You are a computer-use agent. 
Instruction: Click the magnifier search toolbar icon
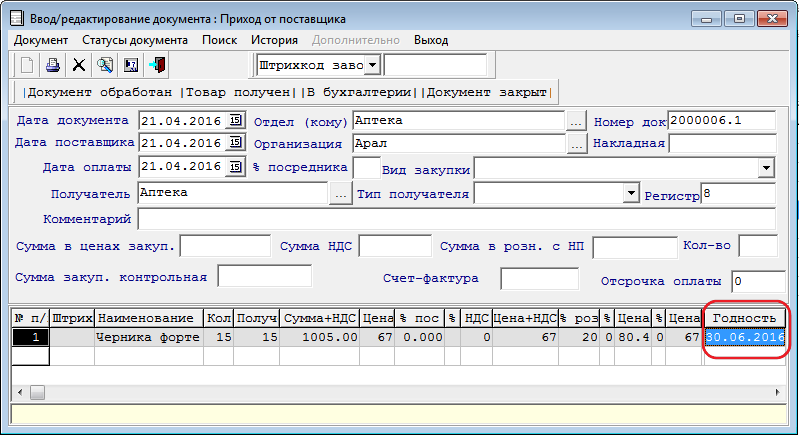(104, 65)
